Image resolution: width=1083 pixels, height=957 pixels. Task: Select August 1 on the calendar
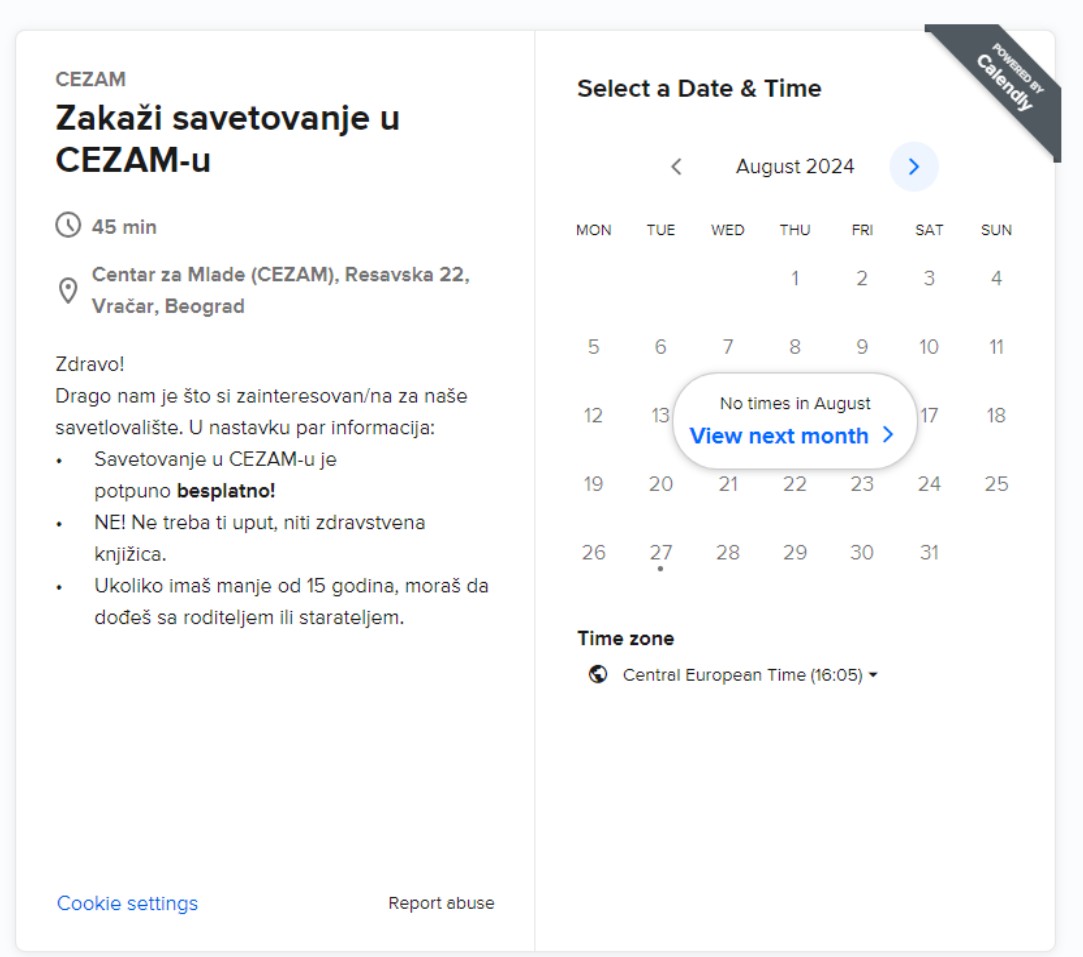click(x=795, y=279)
